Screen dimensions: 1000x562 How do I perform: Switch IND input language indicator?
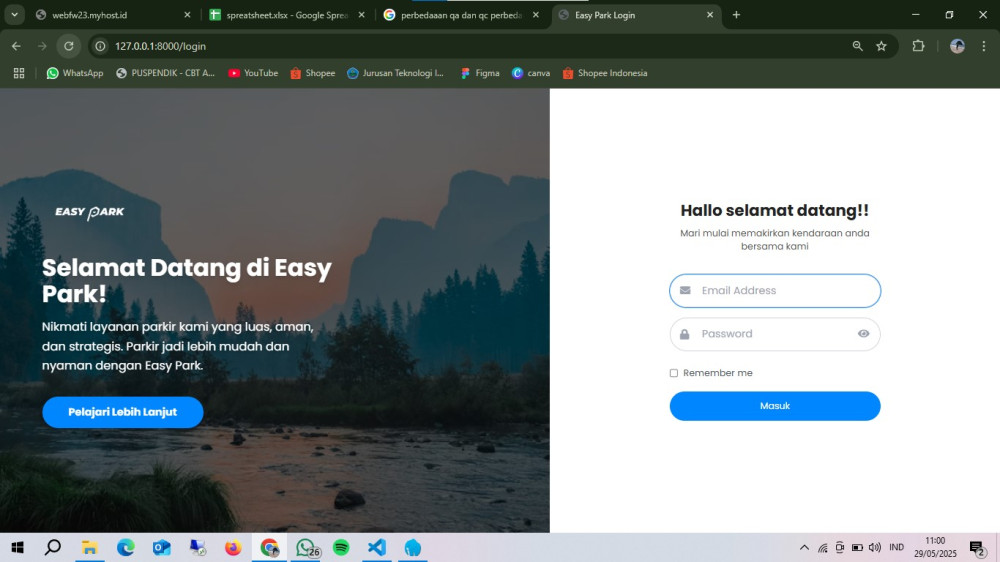(x=896, y=547)
